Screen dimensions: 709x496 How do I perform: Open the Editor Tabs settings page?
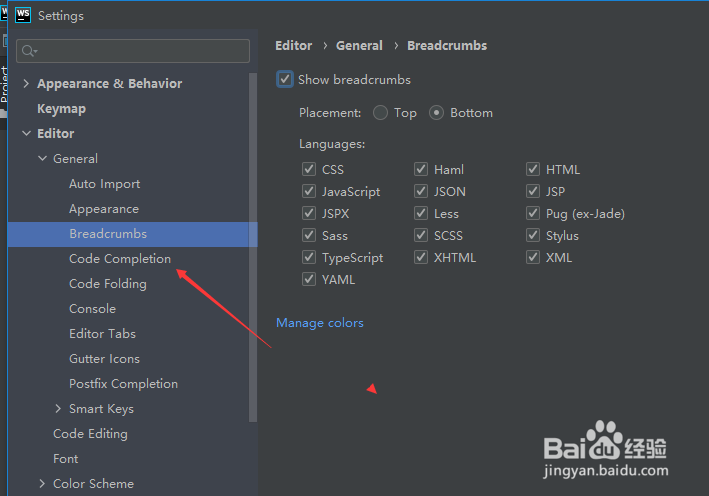click(x=102, y=334)
